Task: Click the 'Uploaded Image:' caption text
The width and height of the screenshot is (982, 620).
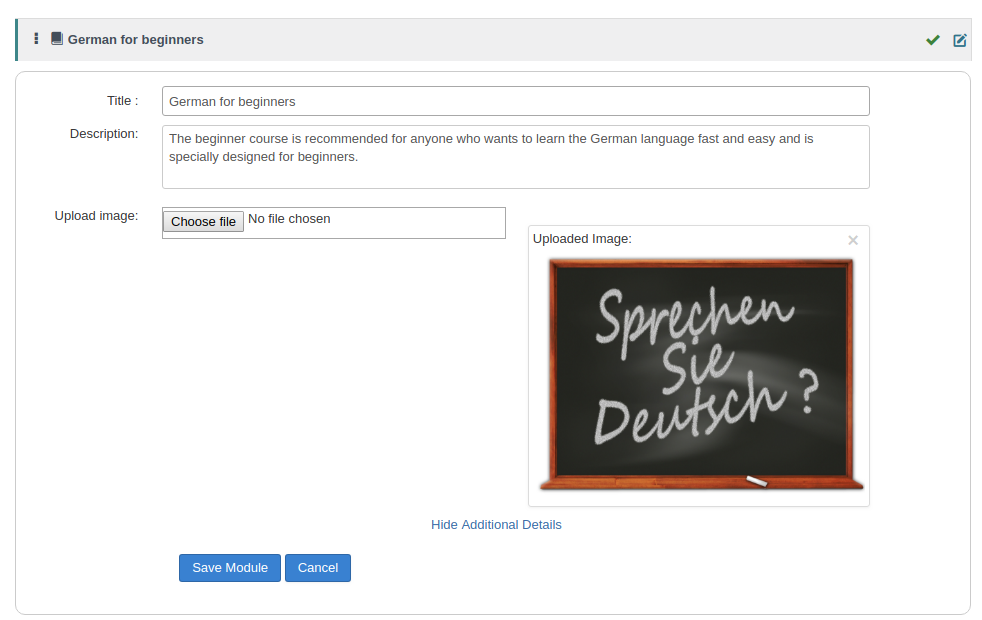Action: click(582, 239)
